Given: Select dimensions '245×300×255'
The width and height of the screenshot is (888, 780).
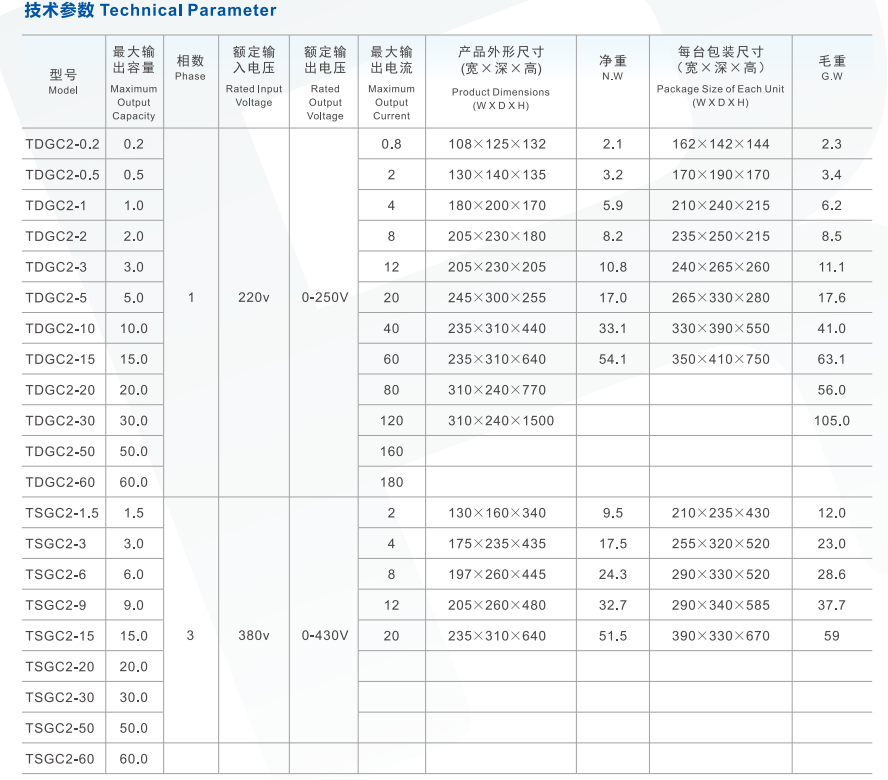Looking at the screenshot, I should [x=497, y=297].
